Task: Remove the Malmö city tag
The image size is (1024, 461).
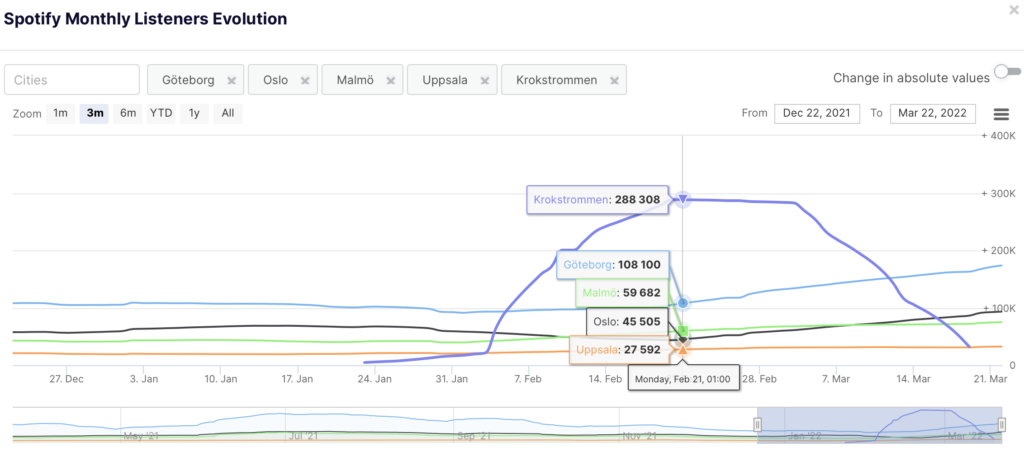Action: point(391,80)
